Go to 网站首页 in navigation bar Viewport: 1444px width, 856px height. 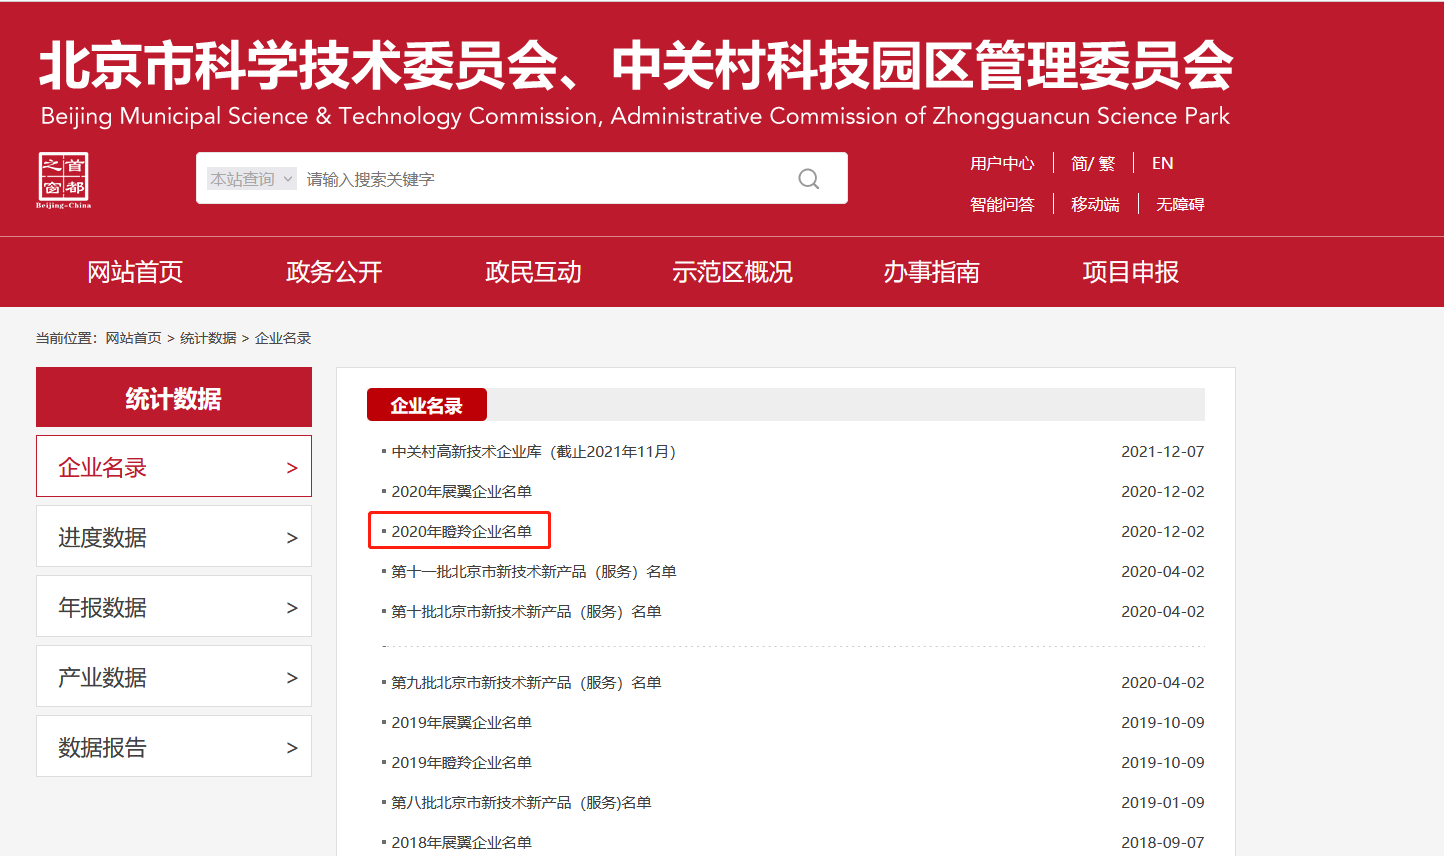tap(135, 272)
